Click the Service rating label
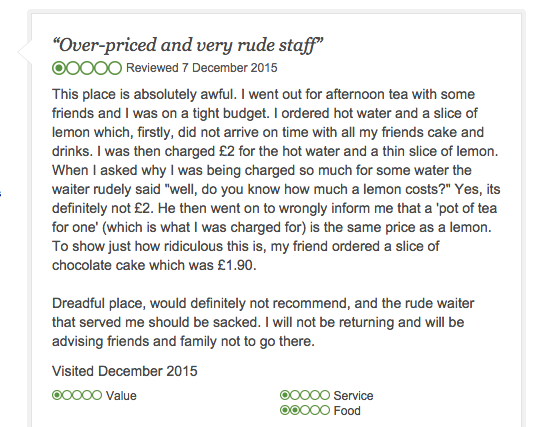536x427 pixels. pyautogui.click(x=353, y=396)
